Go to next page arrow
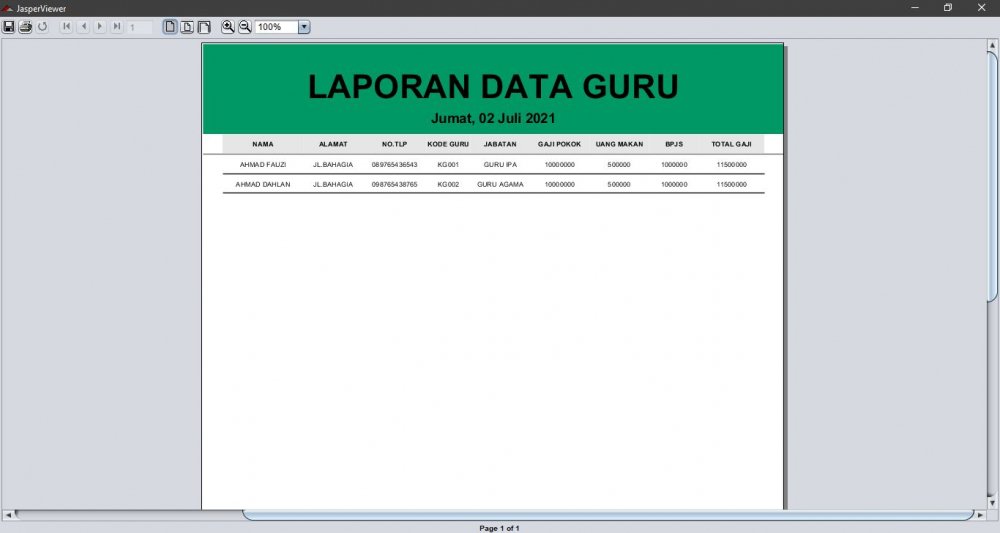 (x=100, y=27)
